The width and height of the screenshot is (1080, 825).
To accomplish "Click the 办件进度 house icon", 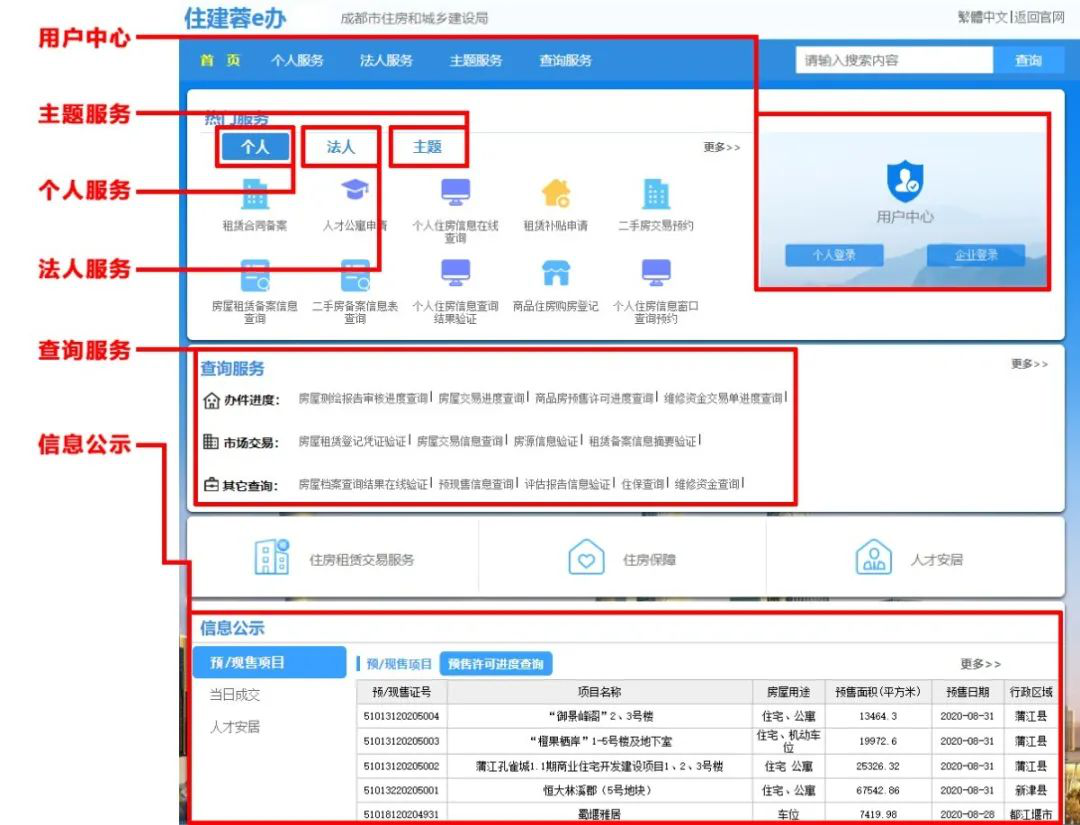I will 211,400.
